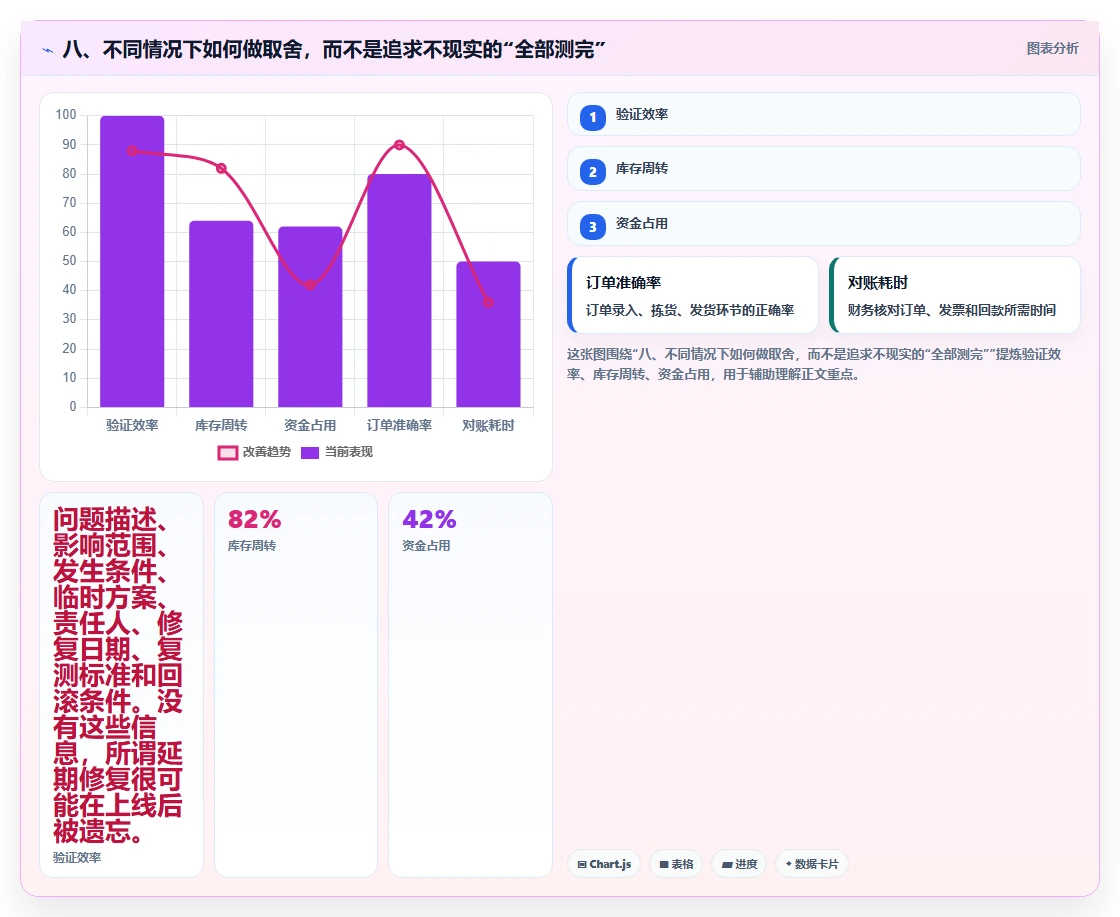This screenshot has height=917, width=1120.
Task: Click the 库存周转 bar in the chart
Action: [x=221, y=314]
